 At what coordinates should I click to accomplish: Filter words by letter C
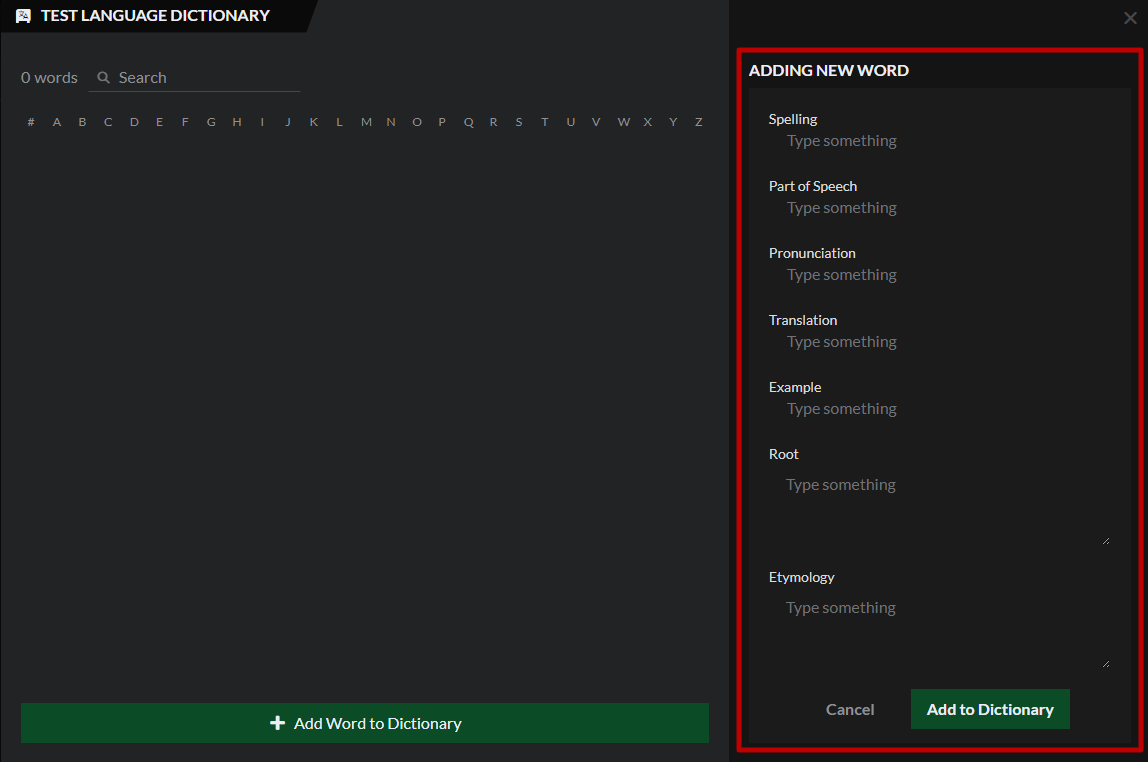(x=108, y=122)
